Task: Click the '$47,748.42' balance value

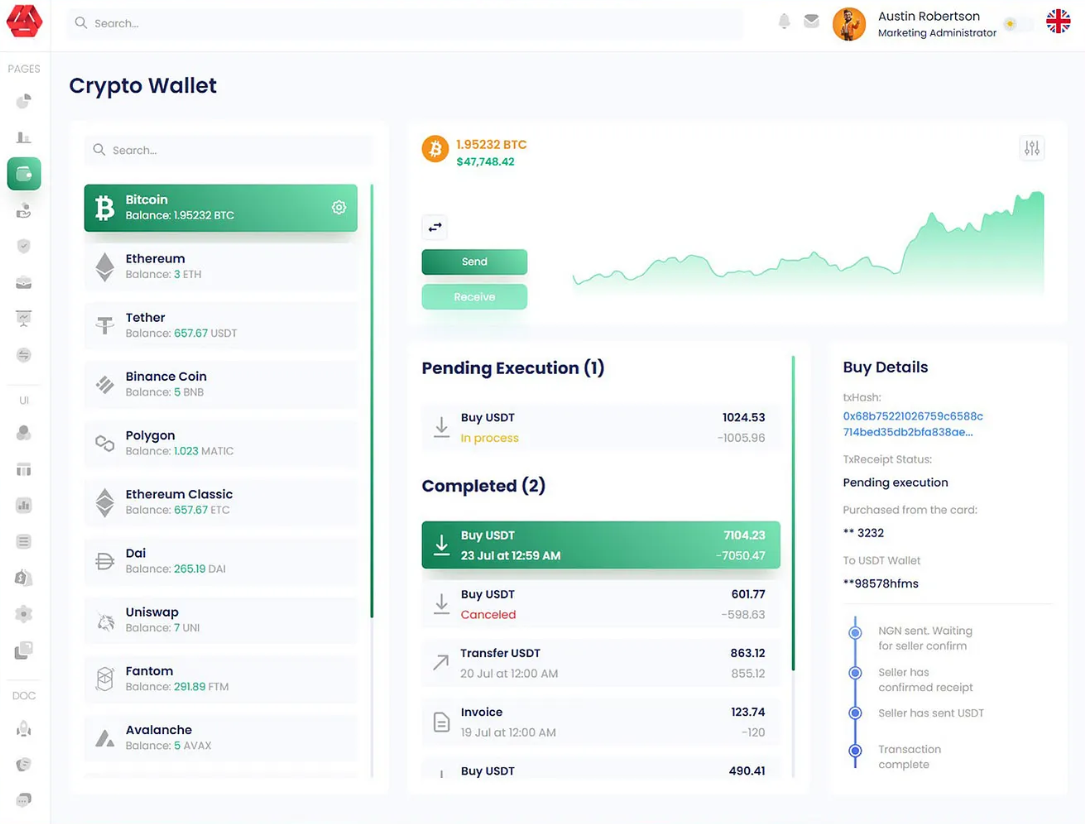Action: point(485,162)
